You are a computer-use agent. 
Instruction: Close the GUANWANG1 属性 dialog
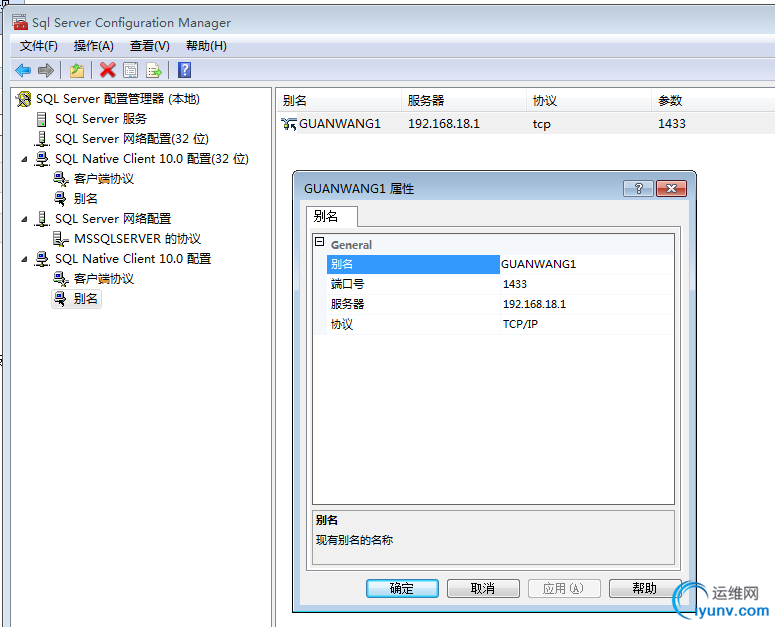click(x=671, y=188)
